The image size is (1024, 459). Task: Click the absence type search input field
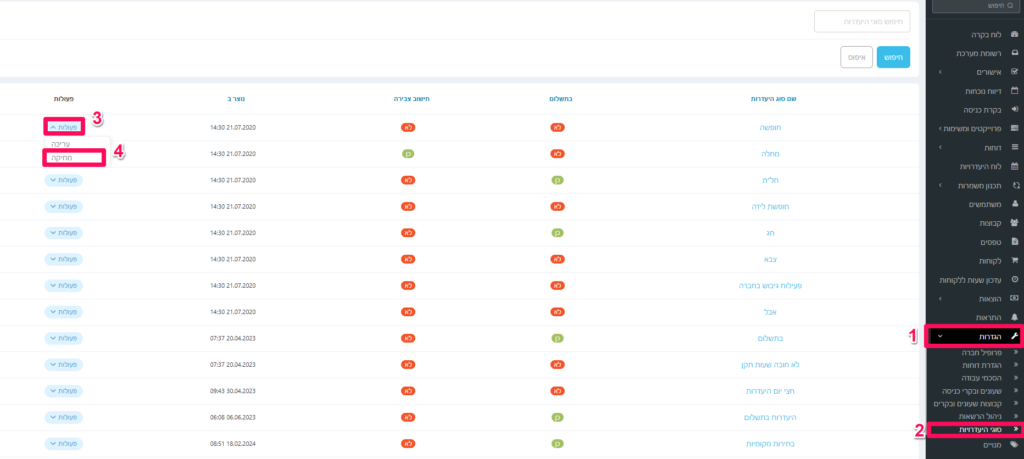pyautogui.click(x=862, y=21)
